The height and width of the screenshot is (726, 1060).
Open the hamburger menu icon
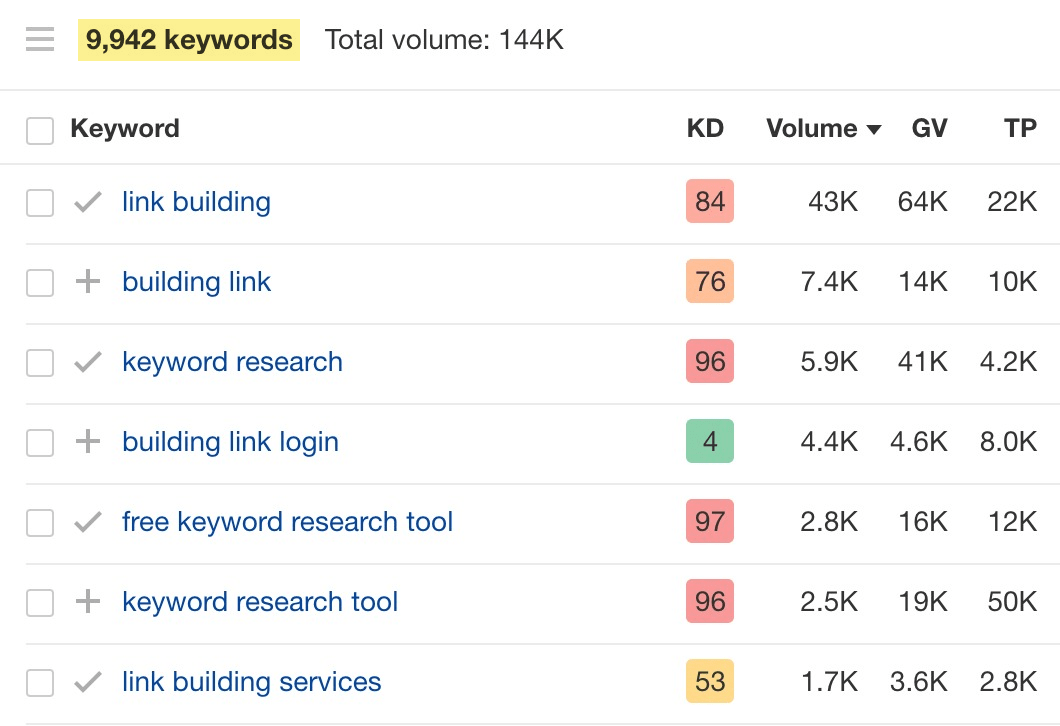pyautogui.click(x=40, y=40)
